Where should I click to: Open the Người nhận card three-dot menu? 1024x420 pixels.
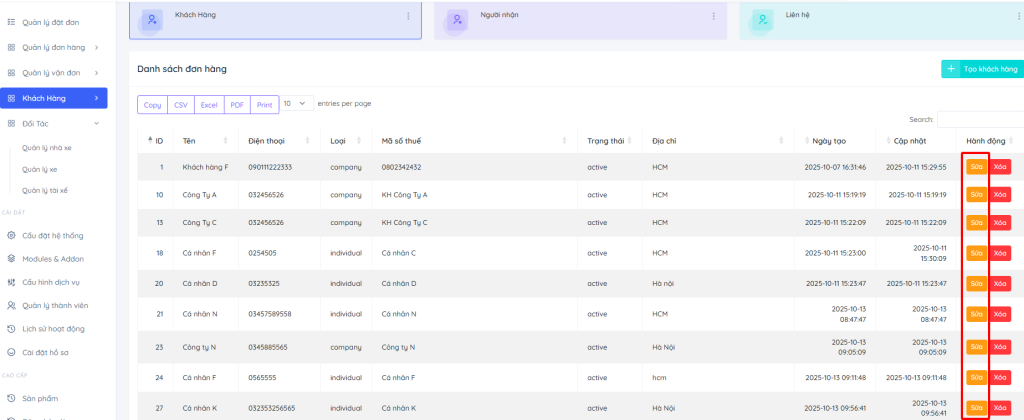click(712, 16)
